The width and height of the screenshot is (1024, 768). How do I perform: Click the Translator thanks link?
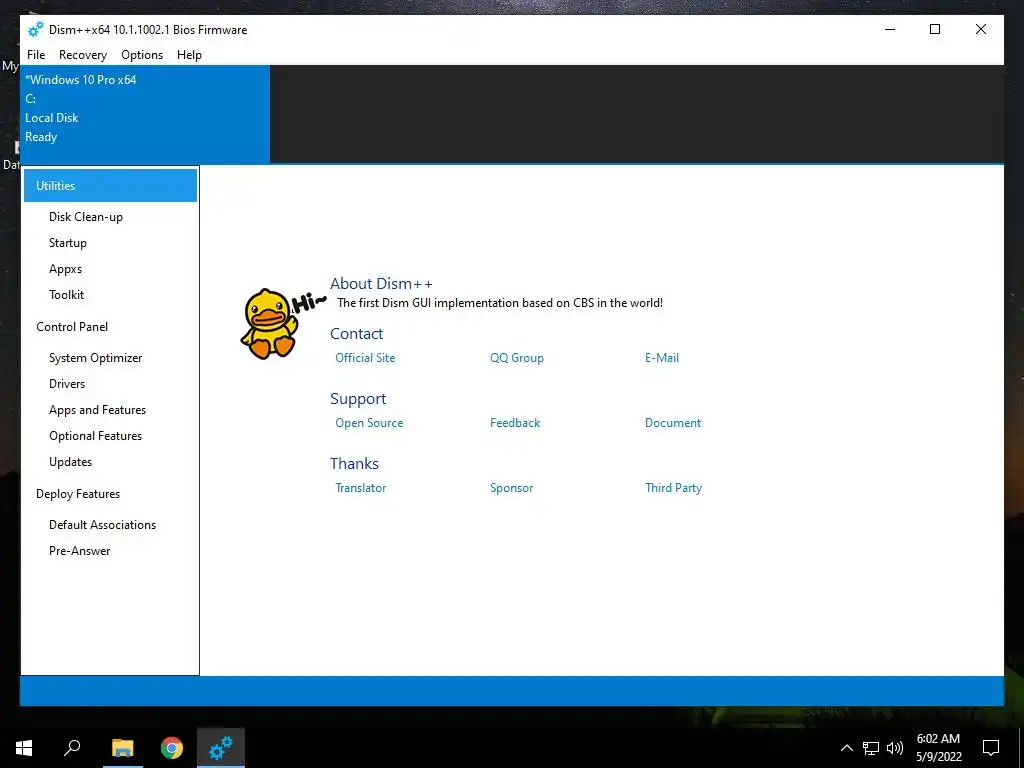(x=360, y=488)
